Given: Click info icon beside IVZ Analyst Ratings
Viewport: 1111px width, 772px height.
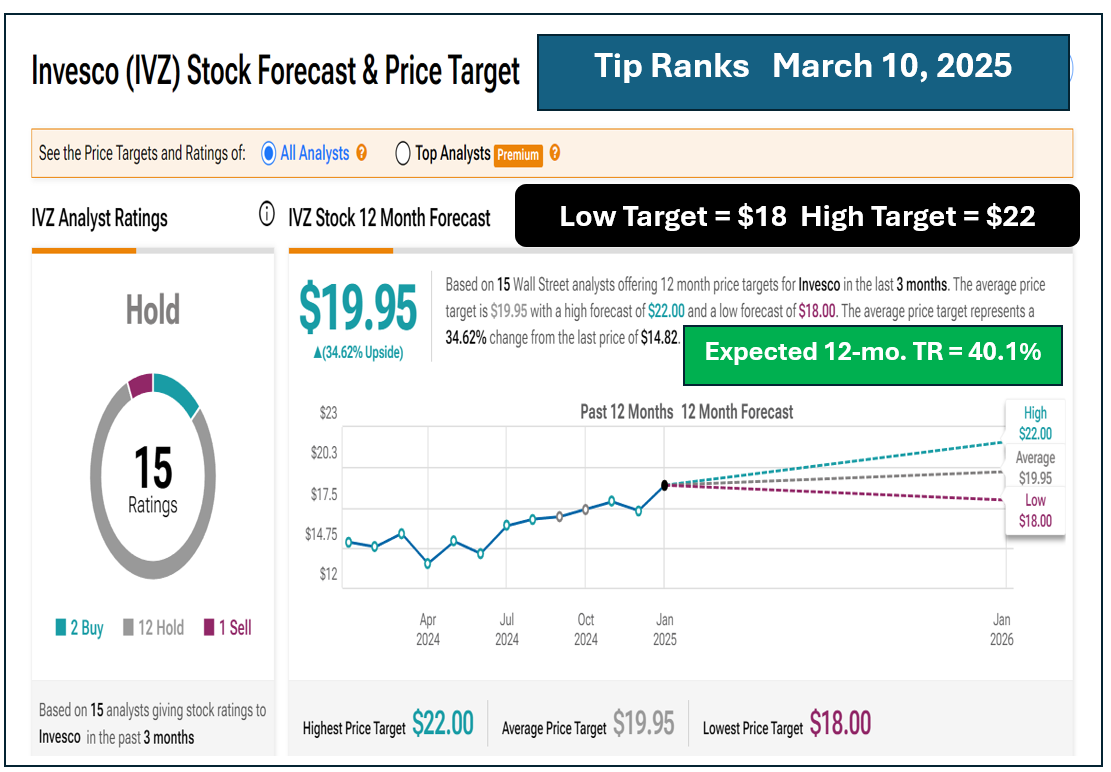Looking at the screenshot, I should click(x=267, y=214).
